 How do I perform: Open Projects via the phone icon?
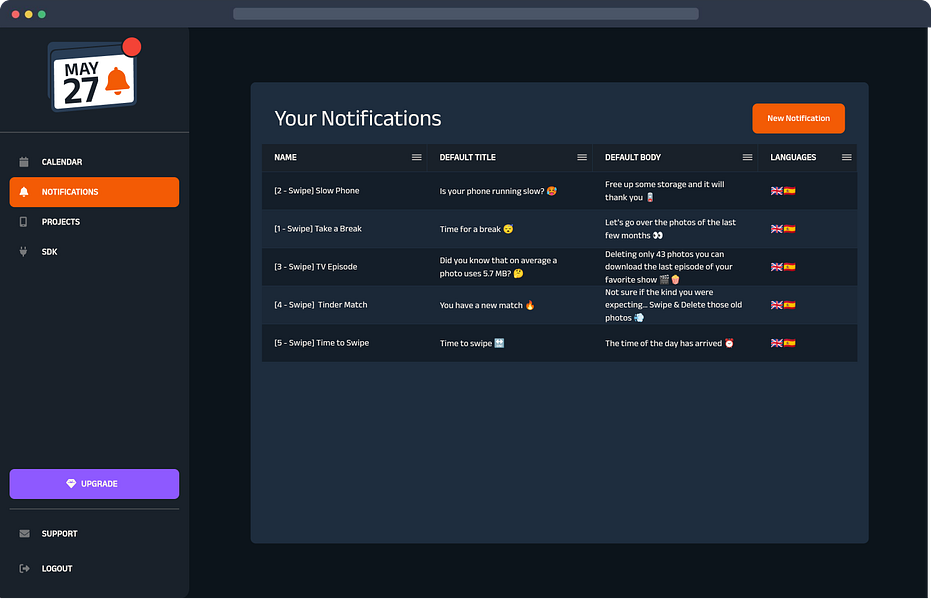[23, 221]
